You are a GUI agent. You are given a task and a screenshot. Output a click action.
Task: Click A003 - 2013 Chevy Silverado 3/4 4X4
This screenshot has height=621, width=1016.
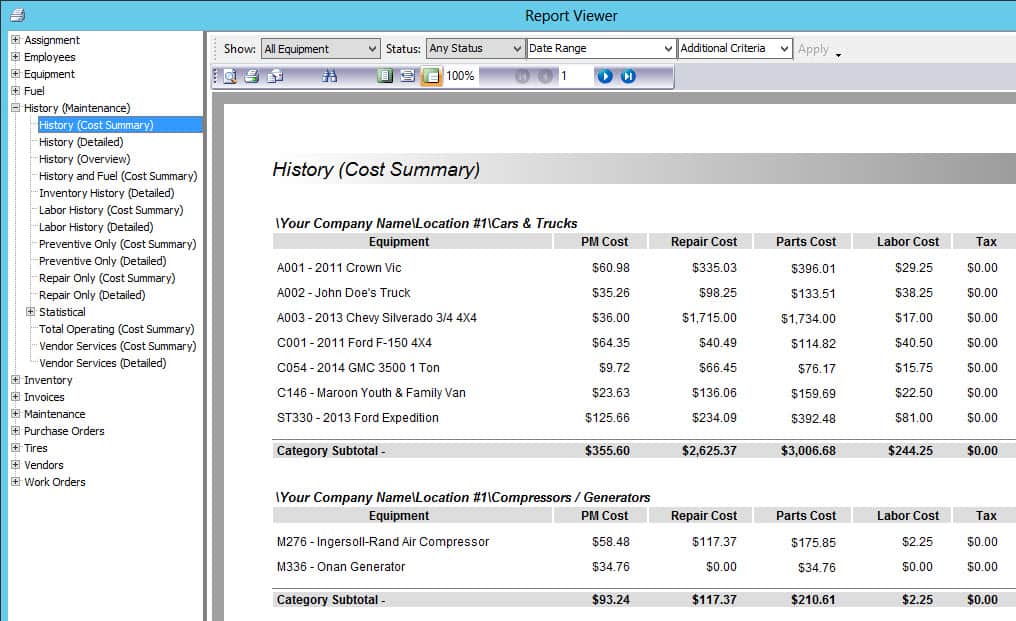pos(376,318)
